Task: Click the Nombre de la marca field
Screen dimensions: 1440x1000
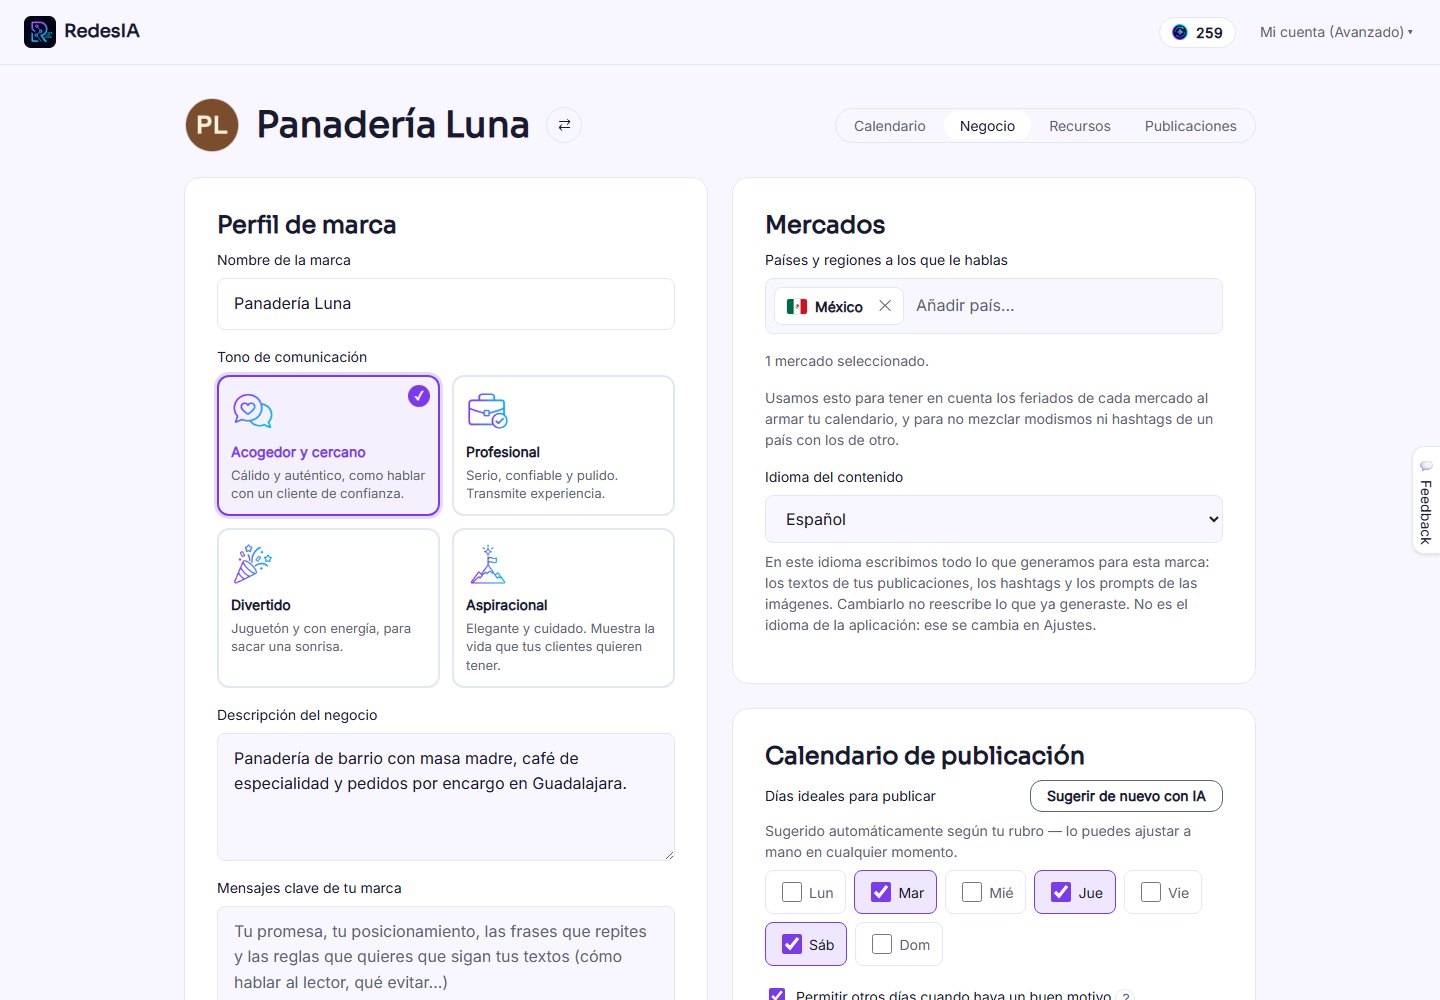Action: click(x=445, y=303)
